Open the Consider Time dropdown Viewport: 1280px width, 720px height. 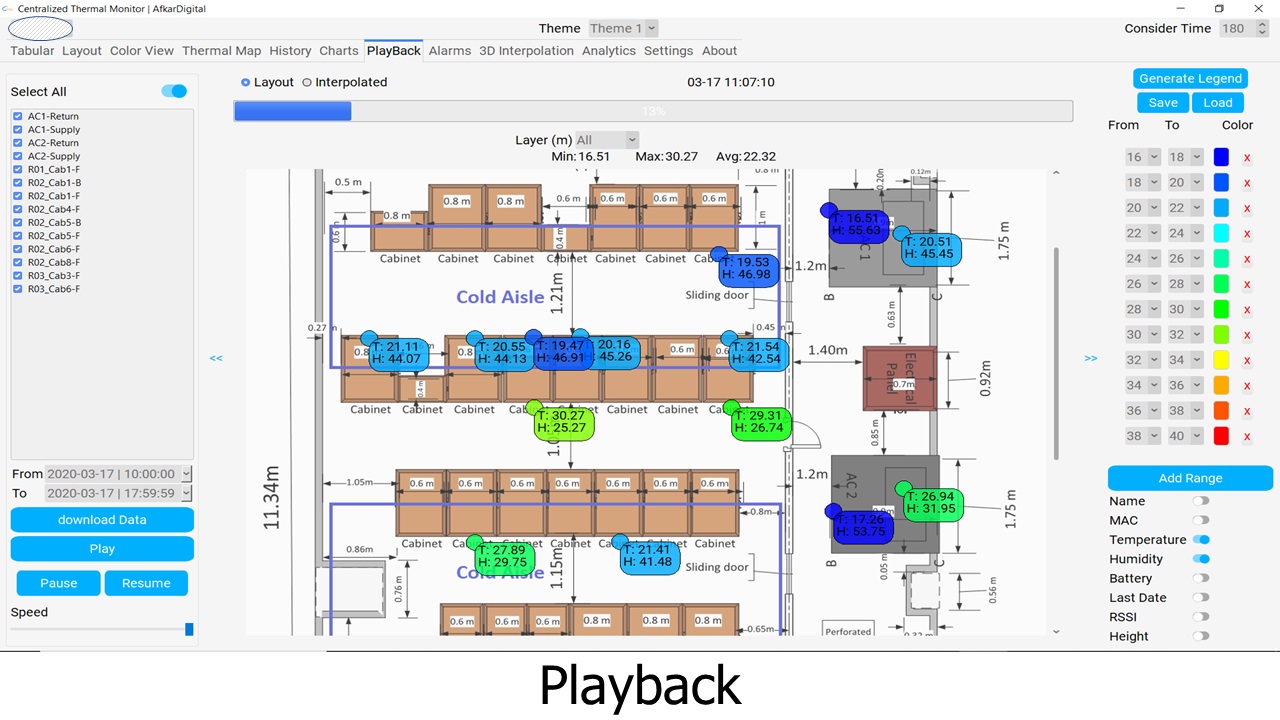pyautogui.click(x=1241, y=29)
